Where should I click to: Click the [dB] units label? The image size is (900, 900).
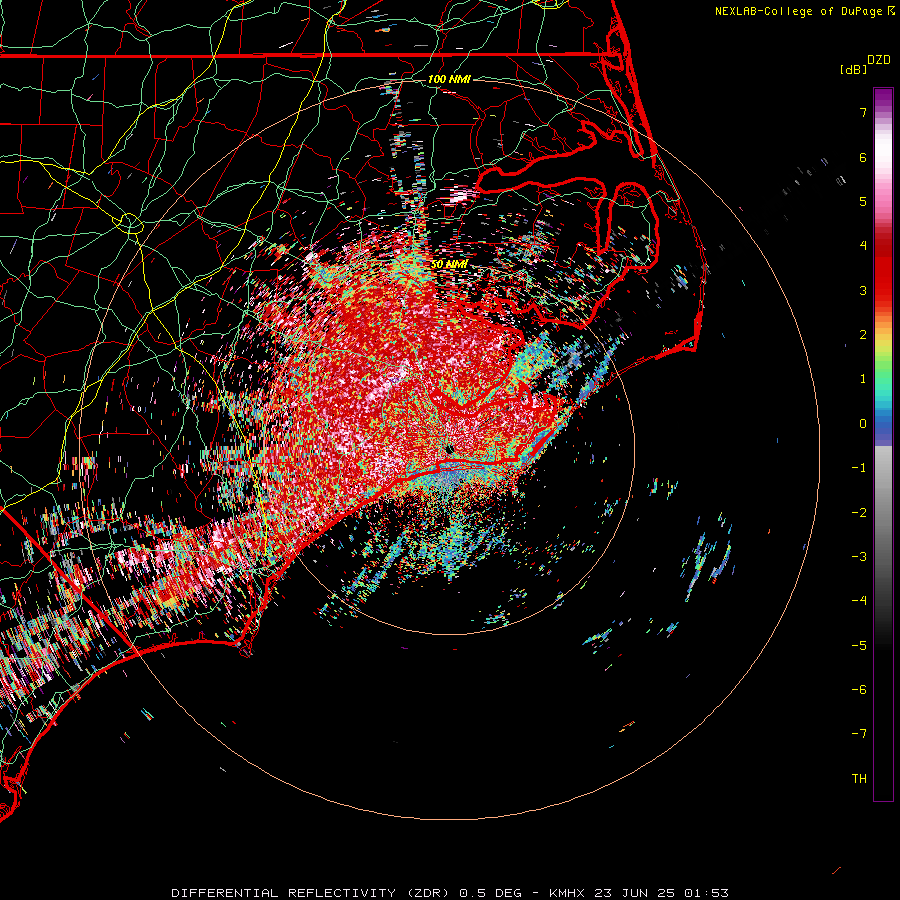click(853, 69)
